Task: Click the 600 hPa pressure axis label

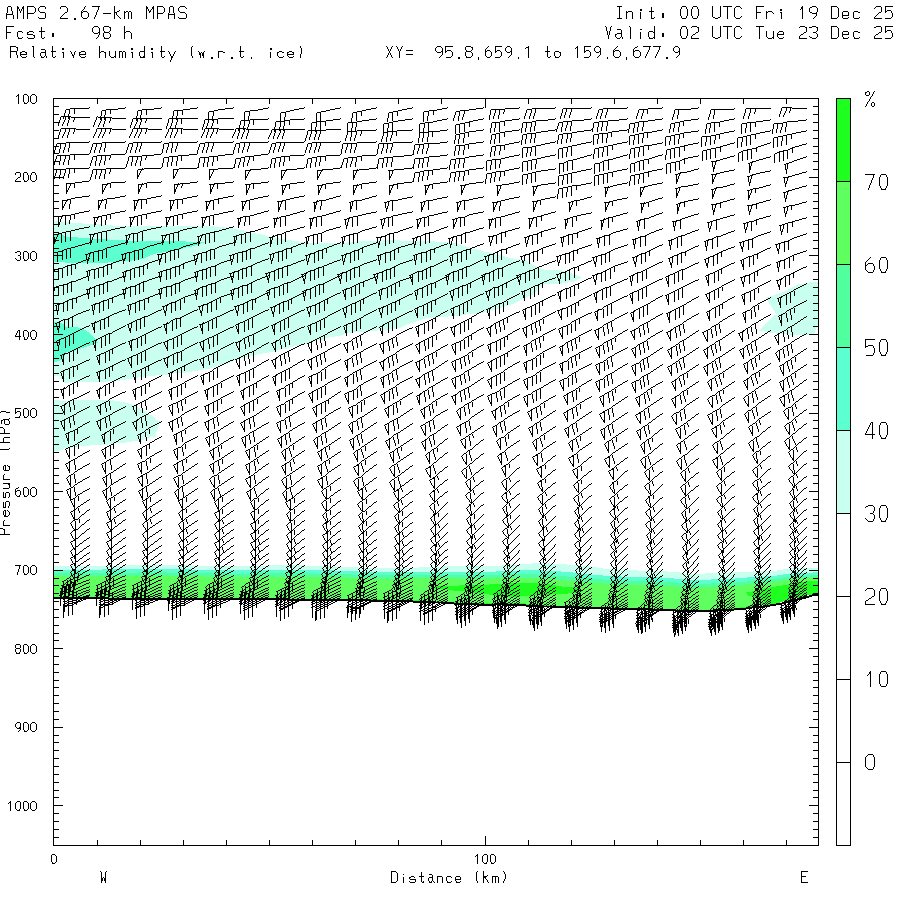Action: tap(26, 492)
